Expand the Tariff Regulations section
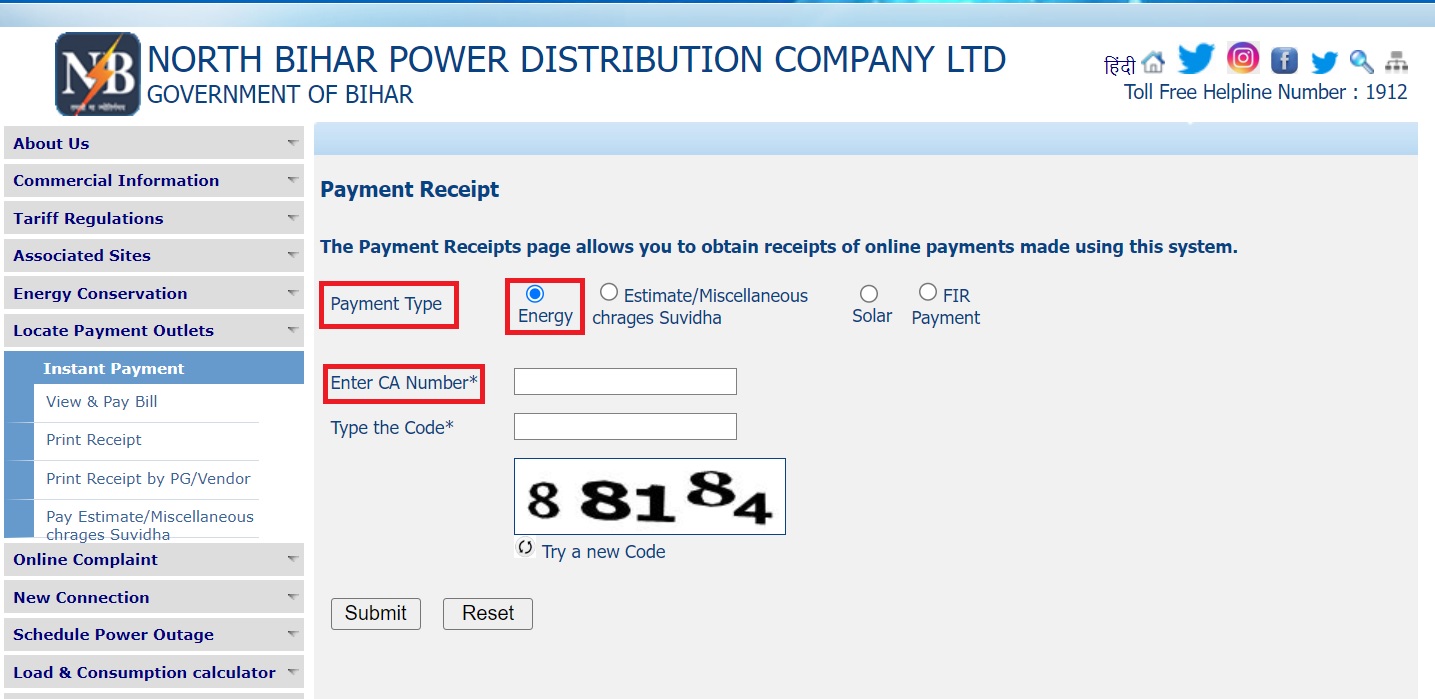 (87, 218)
